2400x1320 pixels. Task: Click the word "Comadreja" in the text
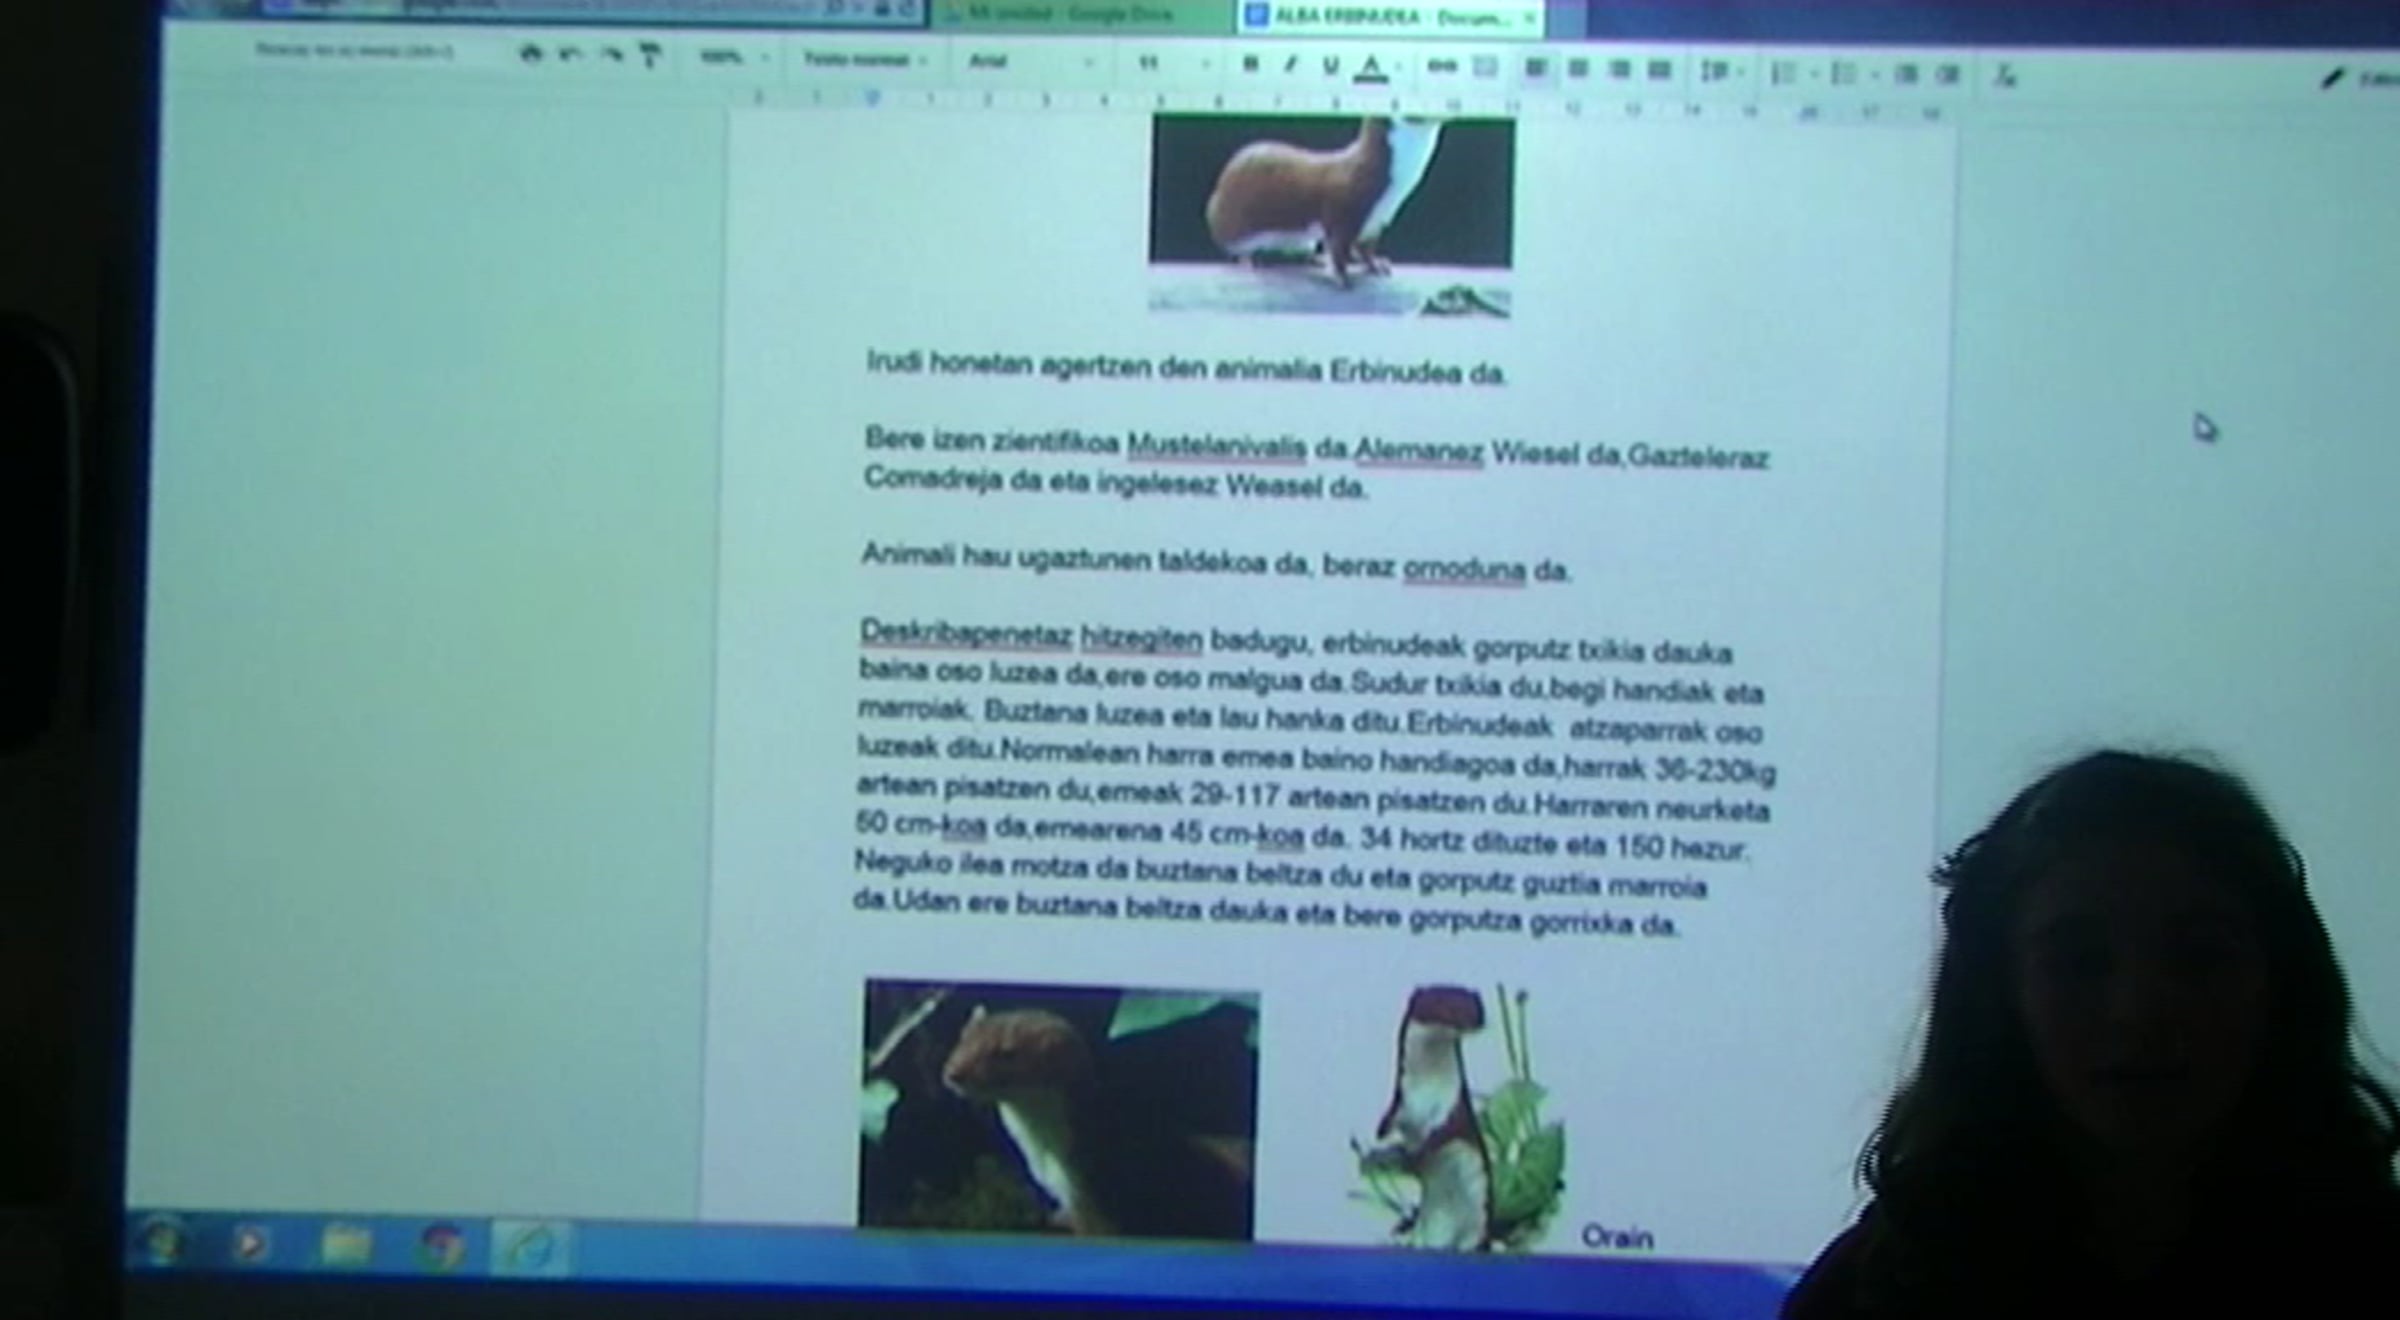pos(933,479)
